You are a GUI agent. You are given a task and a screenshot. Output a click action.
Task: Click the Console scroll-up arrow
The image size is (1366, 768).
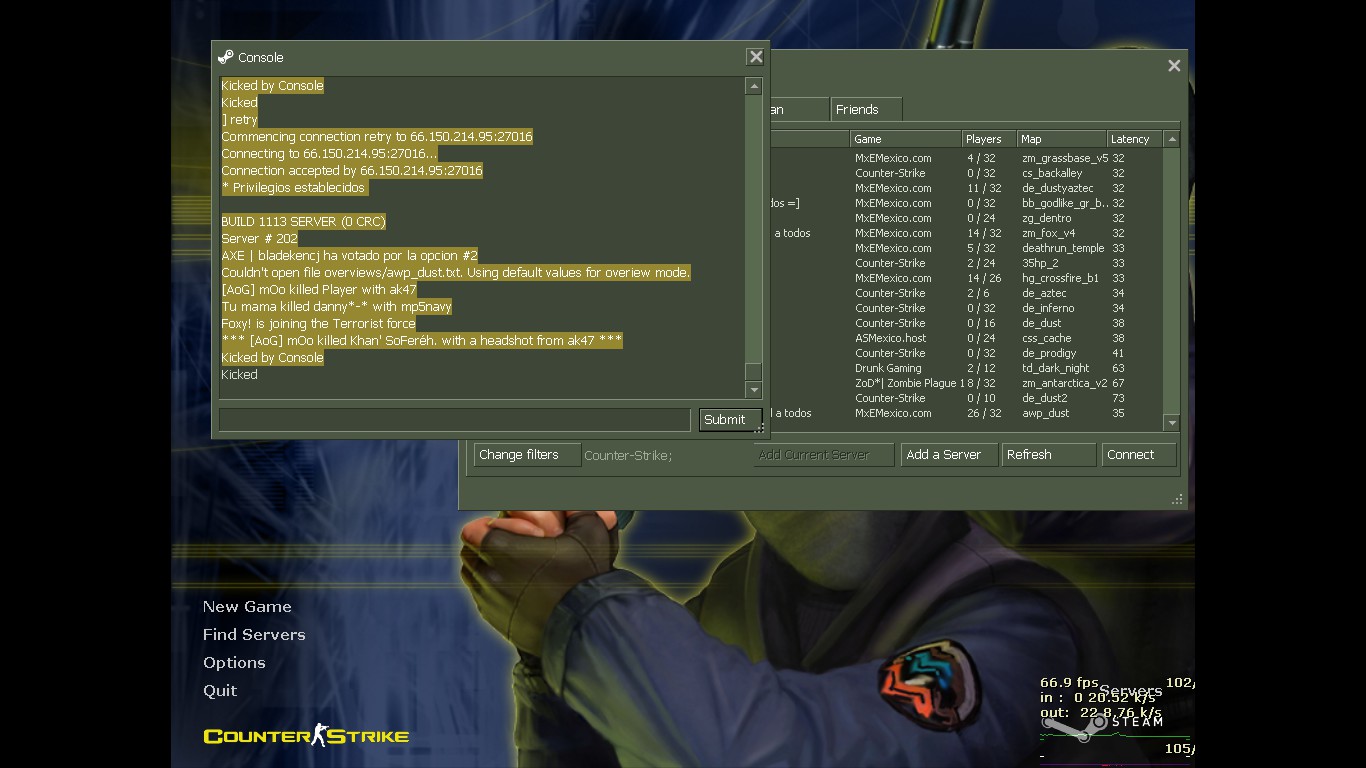754,87
